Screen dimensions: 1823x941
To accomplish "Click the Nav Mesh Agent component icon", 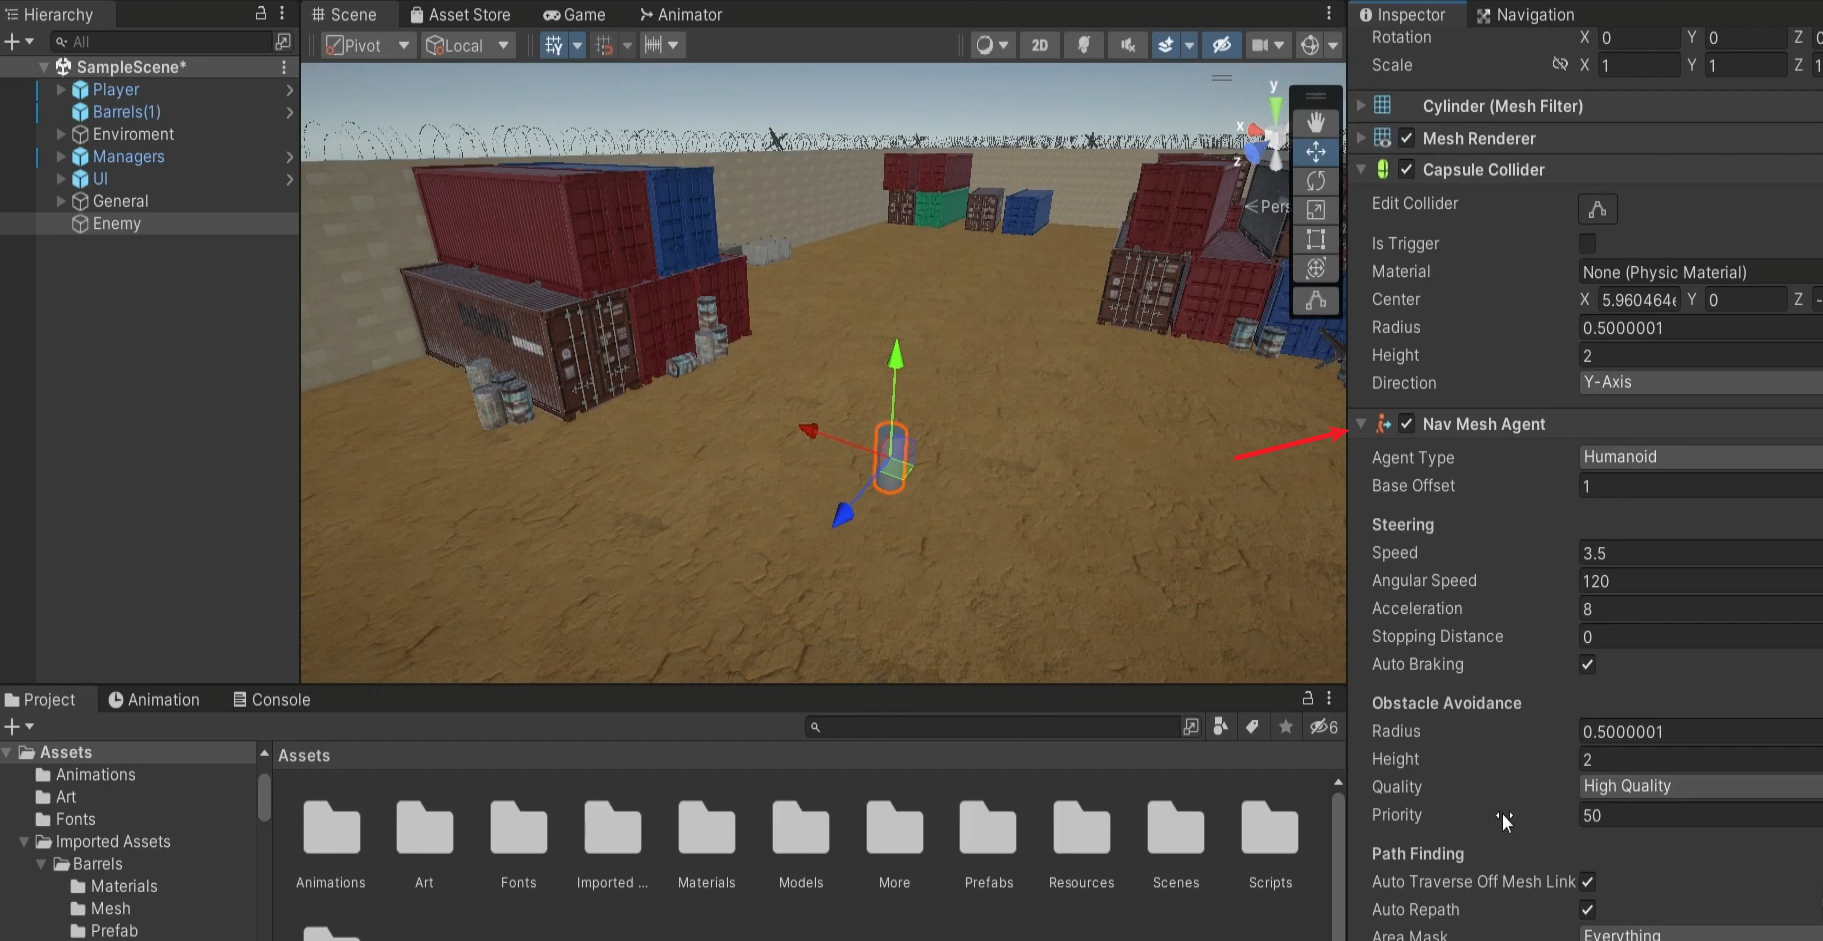I will tap(1383, 424).
